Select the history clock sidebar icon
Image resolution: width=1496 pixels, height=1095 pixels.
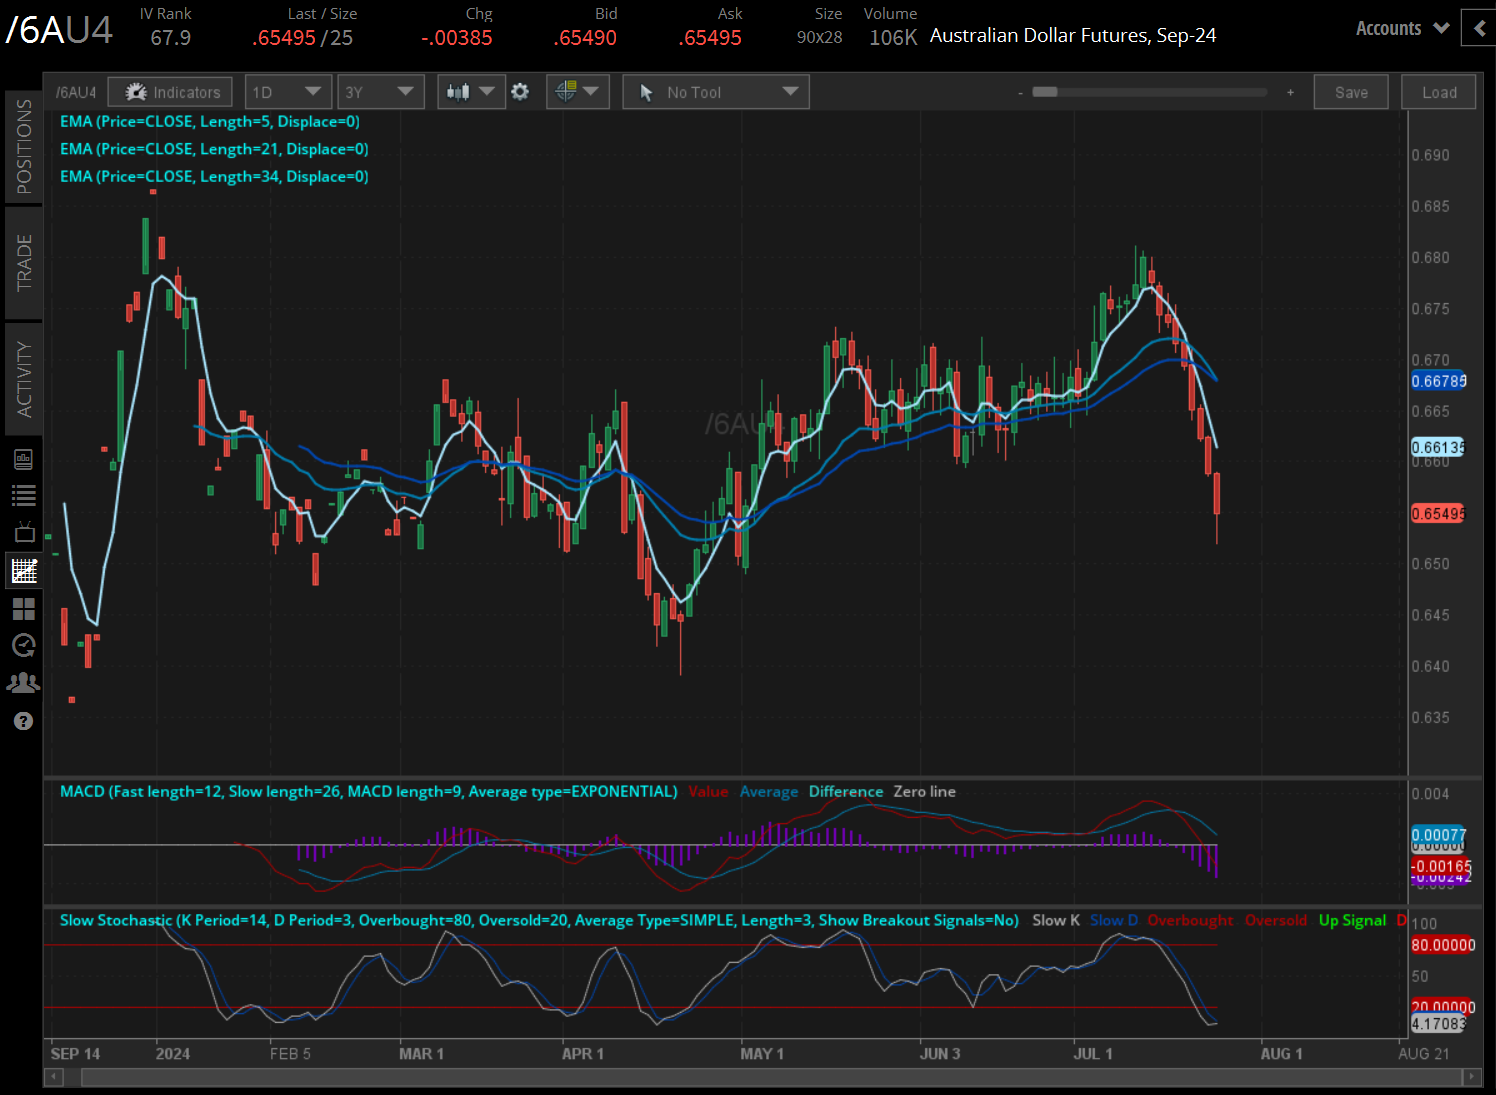(x=23, y=645)
